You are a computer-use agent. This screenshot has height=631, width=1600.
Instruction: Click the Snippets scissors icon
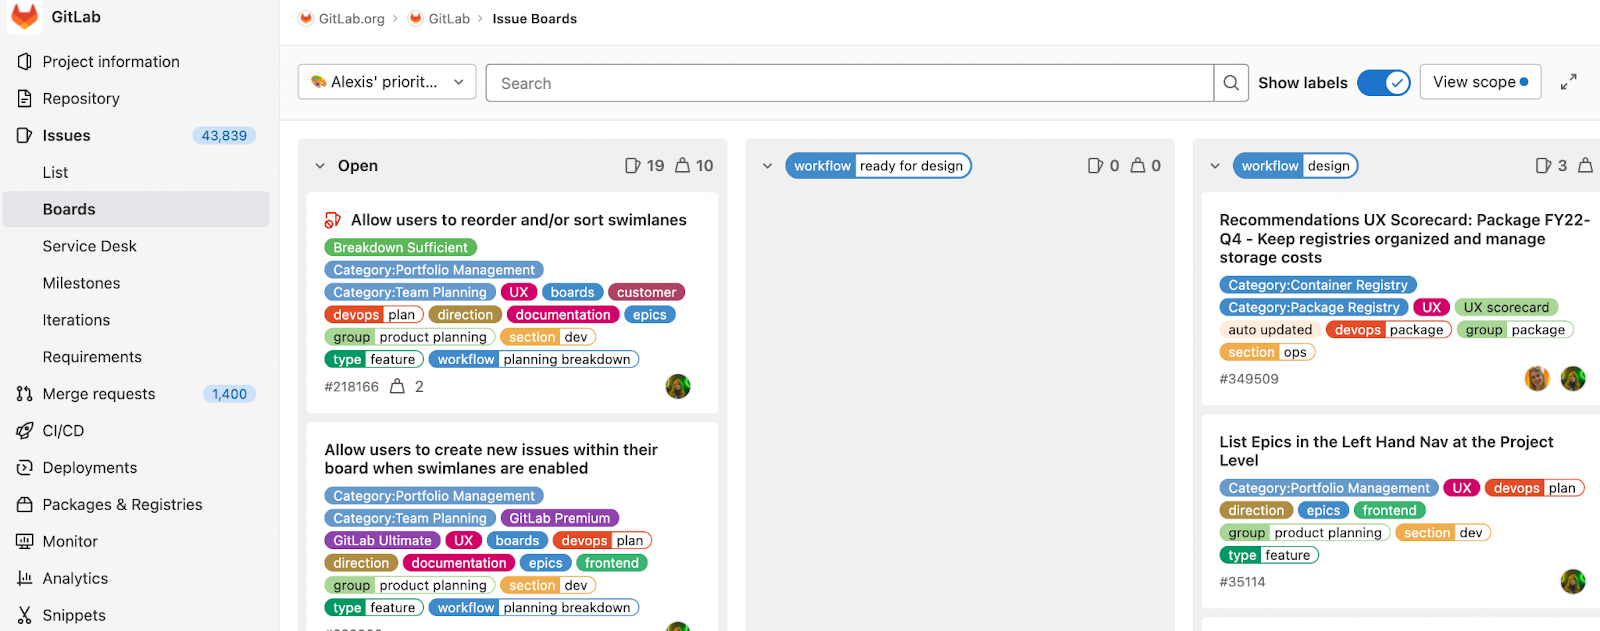click(25, 615)
